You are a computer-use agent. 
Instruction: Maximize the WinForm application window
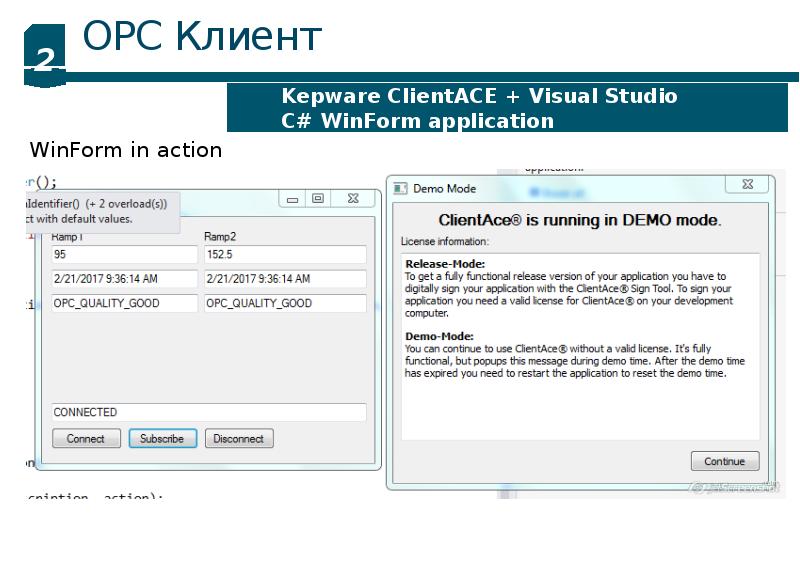[318, 199]
